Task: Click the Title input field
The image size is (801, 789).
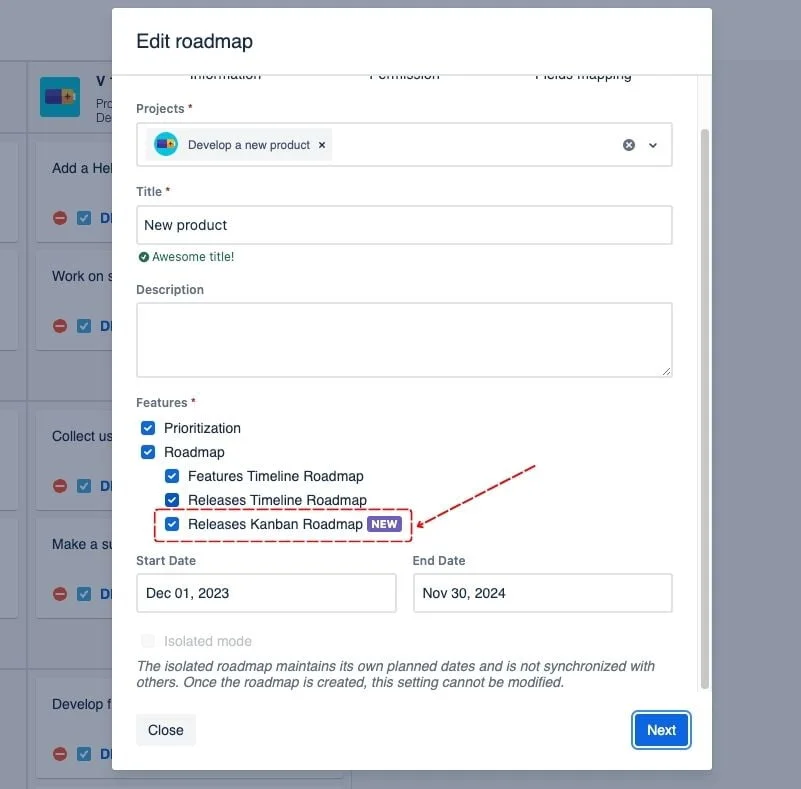Action: pos(404,225)
